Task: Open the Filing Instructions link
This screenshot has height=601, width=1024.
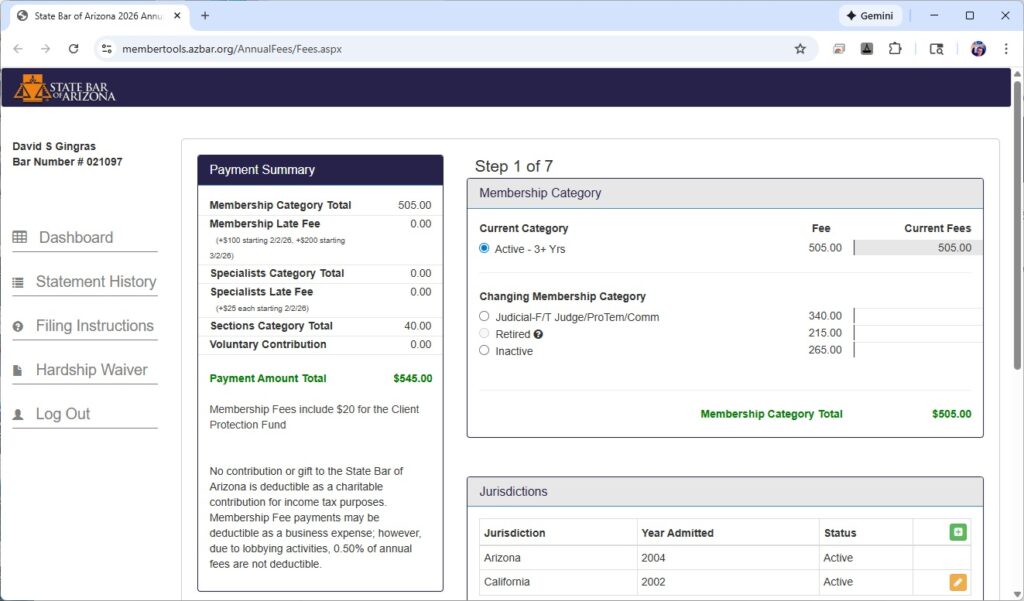Action: point(94,326)
